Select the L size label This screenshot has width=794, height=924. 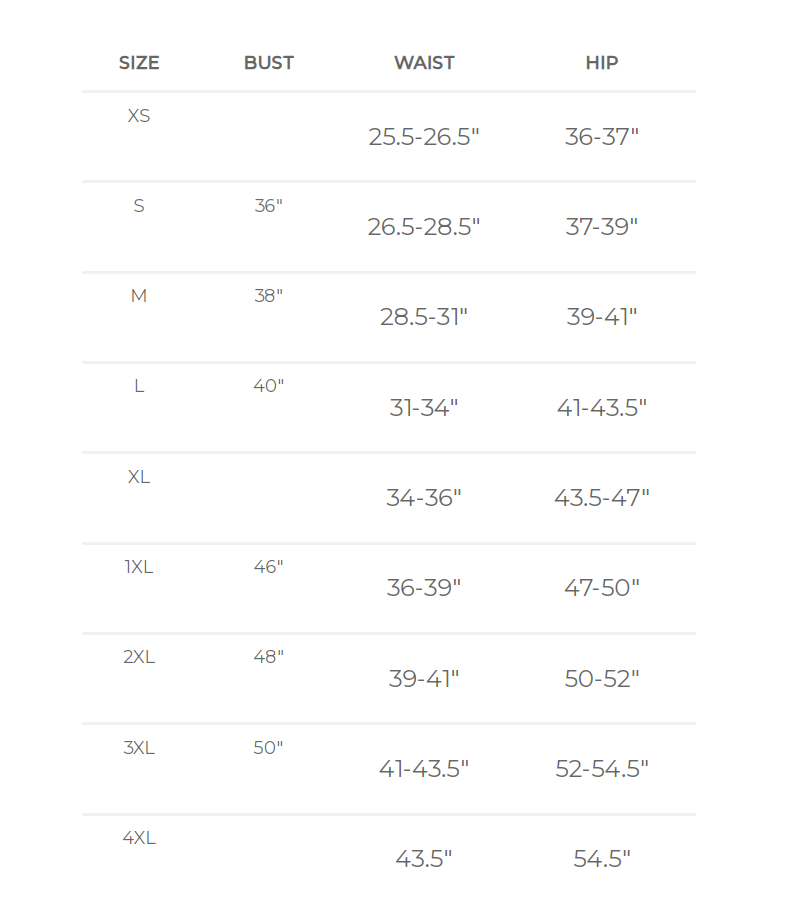[139, 386]
